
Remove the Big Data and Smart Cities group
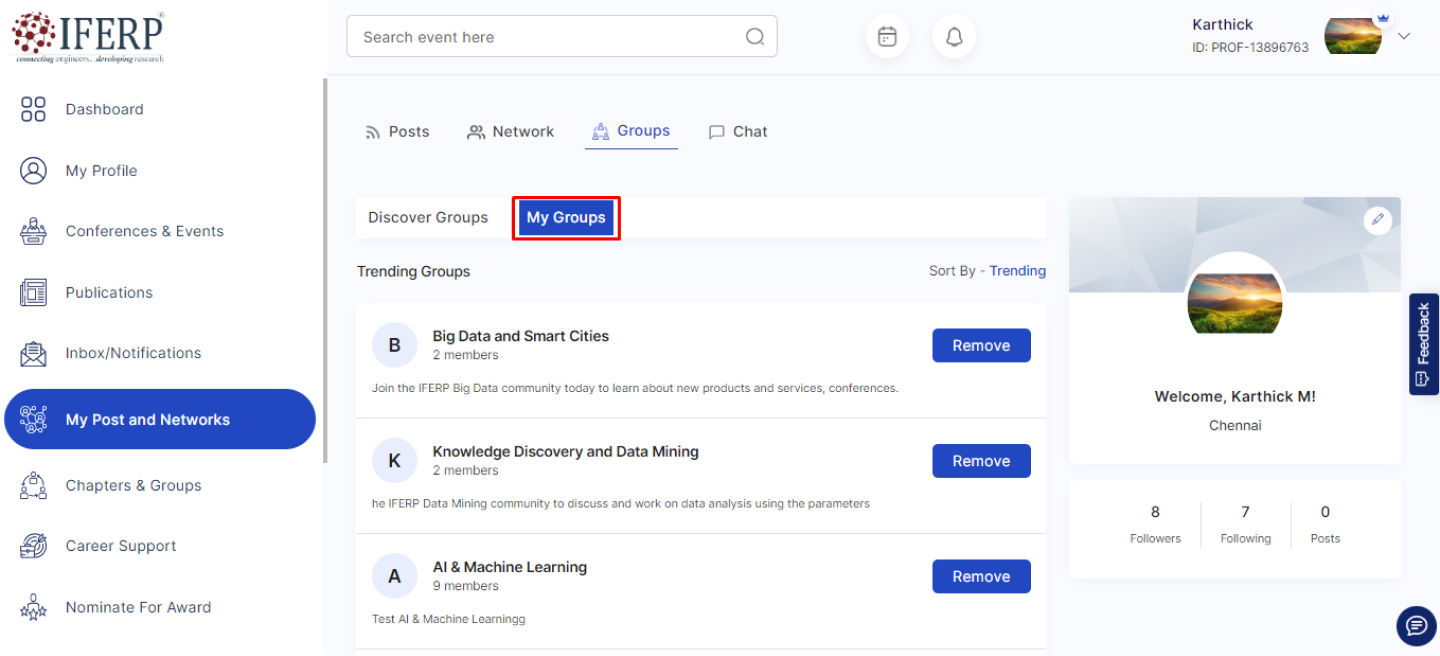[x=981, y=346]
